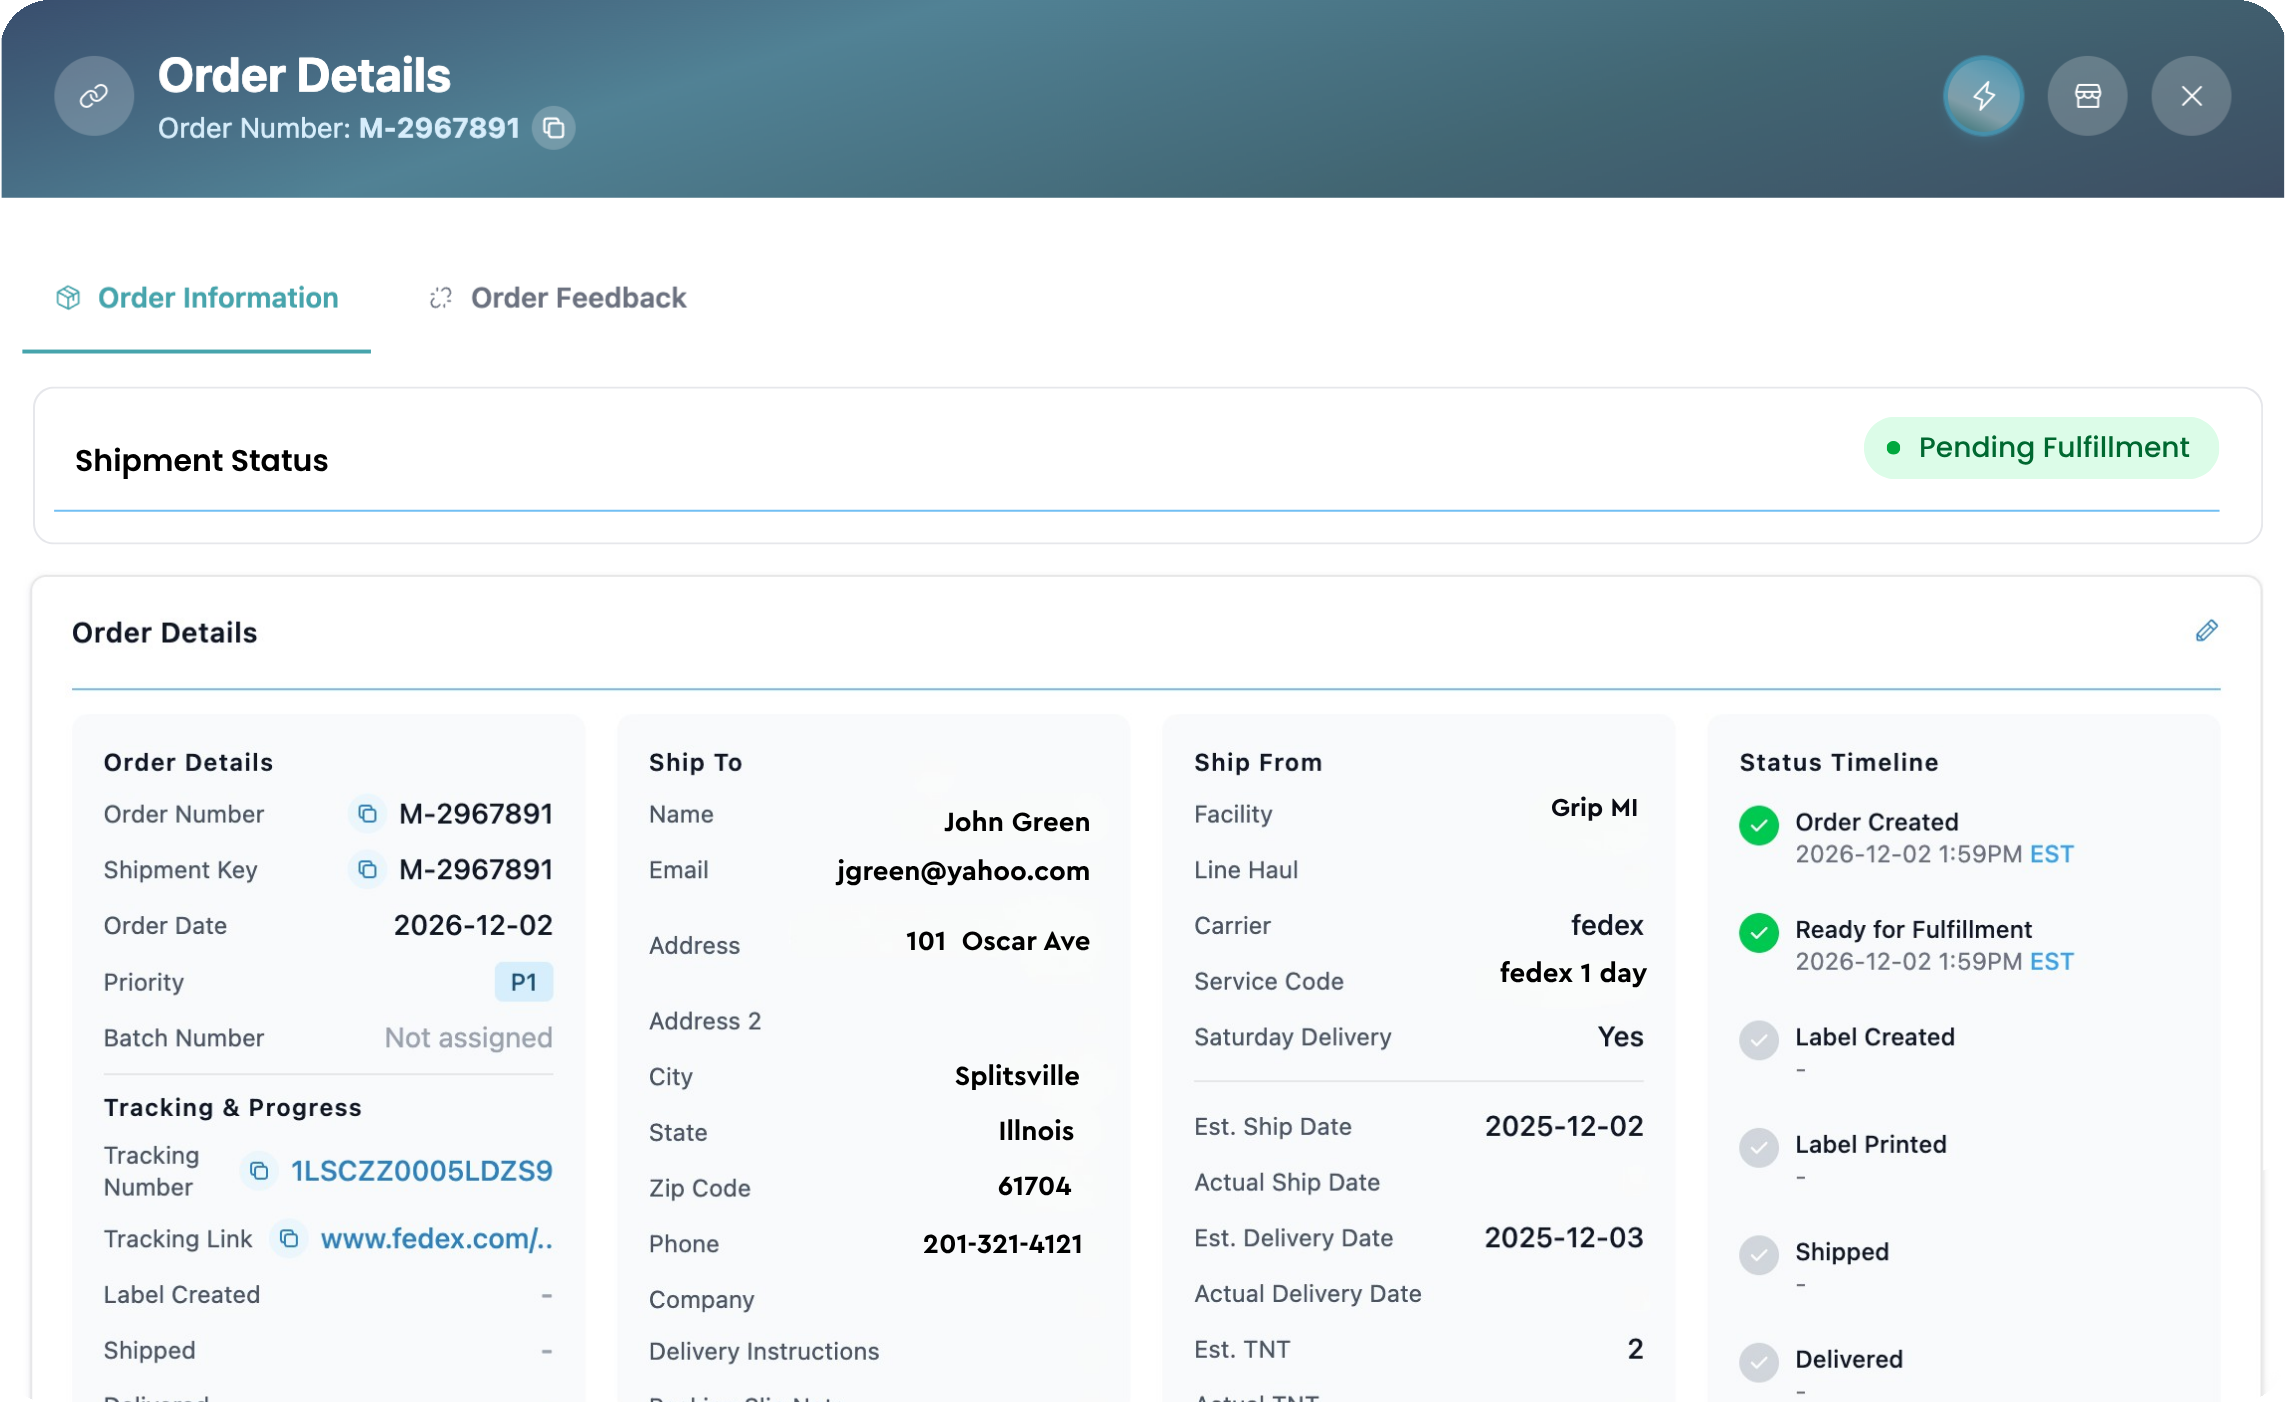Viewport: 2286px width, 1402px height.
Task: Click the storefront icon in the header
Action: pyautogui.click(x=2087, y=96)
